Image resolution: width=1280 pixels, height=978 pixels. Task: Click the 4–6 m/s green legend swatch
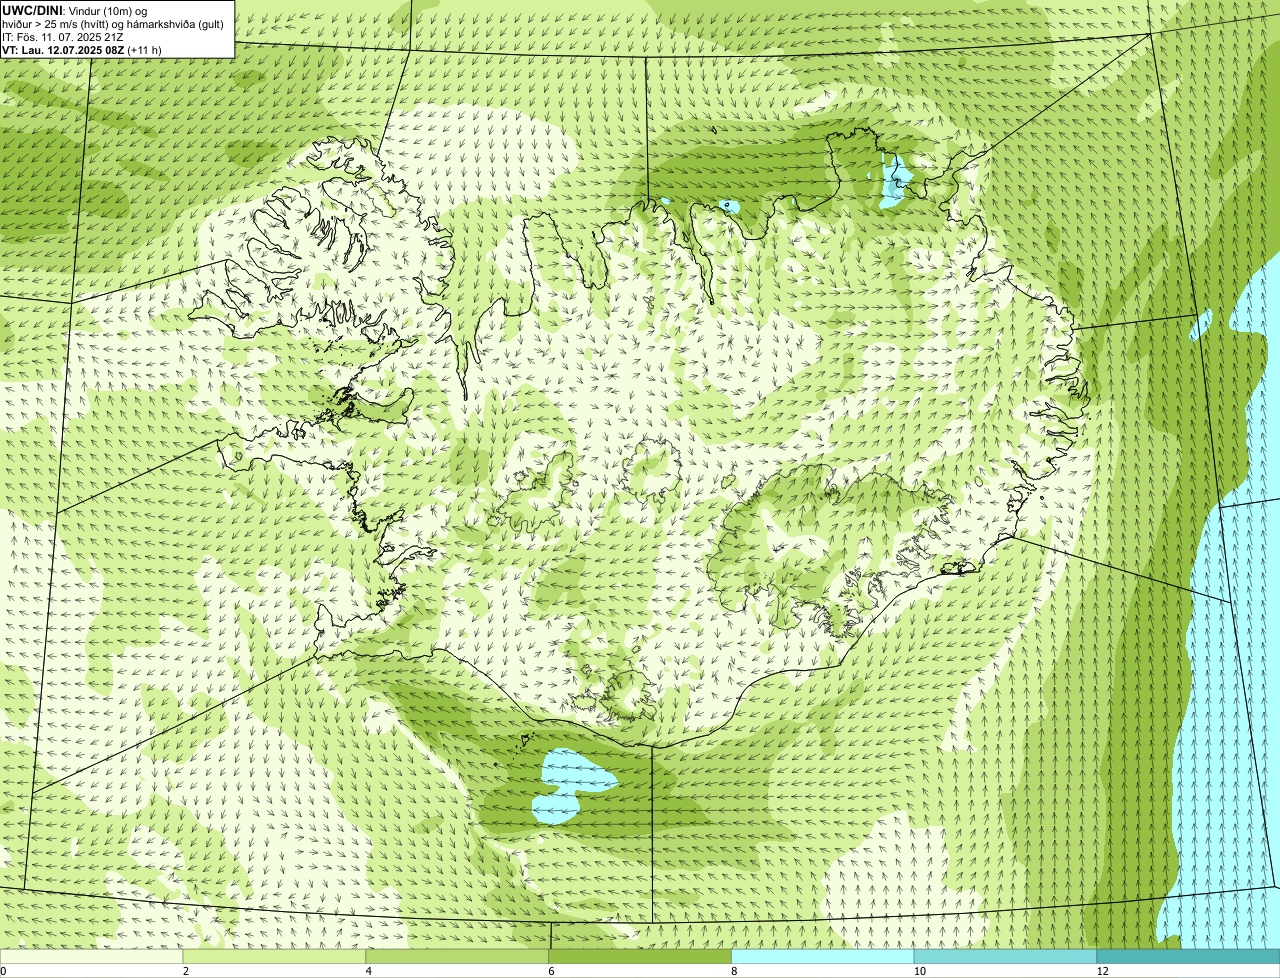[457, 956]
